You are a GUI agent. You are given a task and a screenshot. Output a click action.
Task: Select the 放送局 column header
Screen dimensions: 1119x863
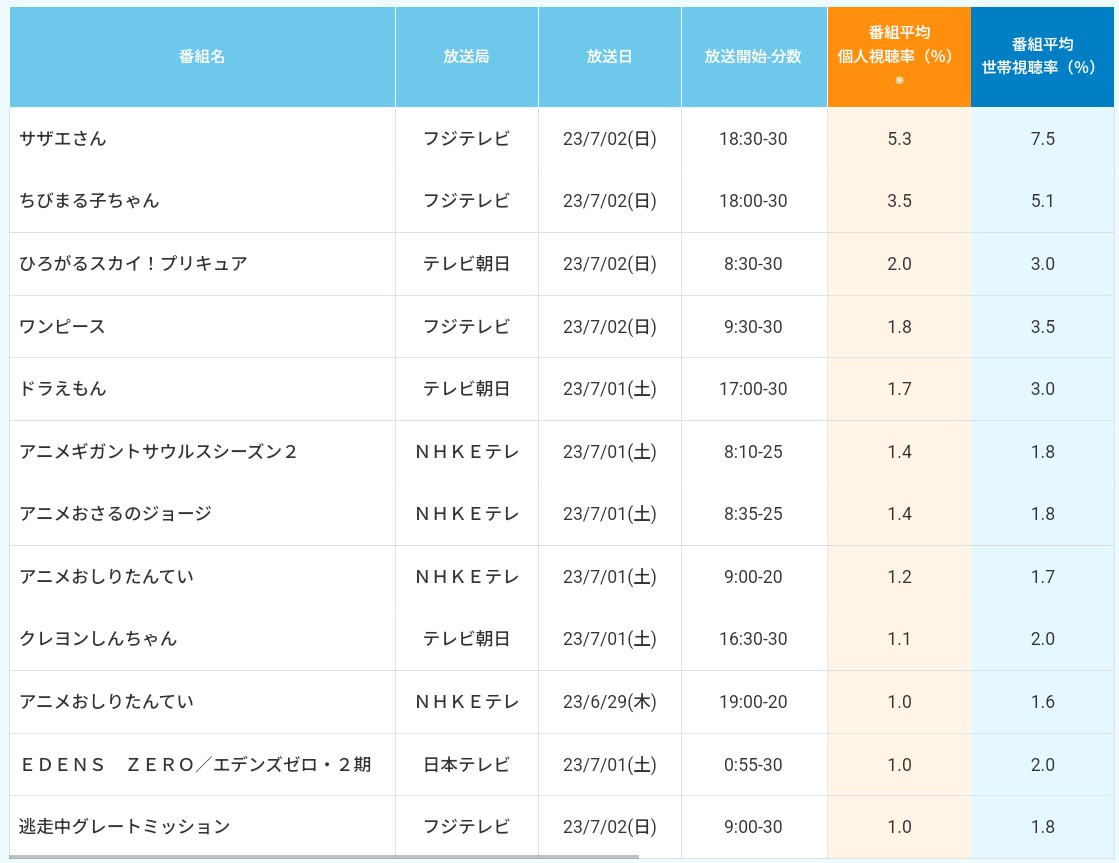[x=467, y=56]
